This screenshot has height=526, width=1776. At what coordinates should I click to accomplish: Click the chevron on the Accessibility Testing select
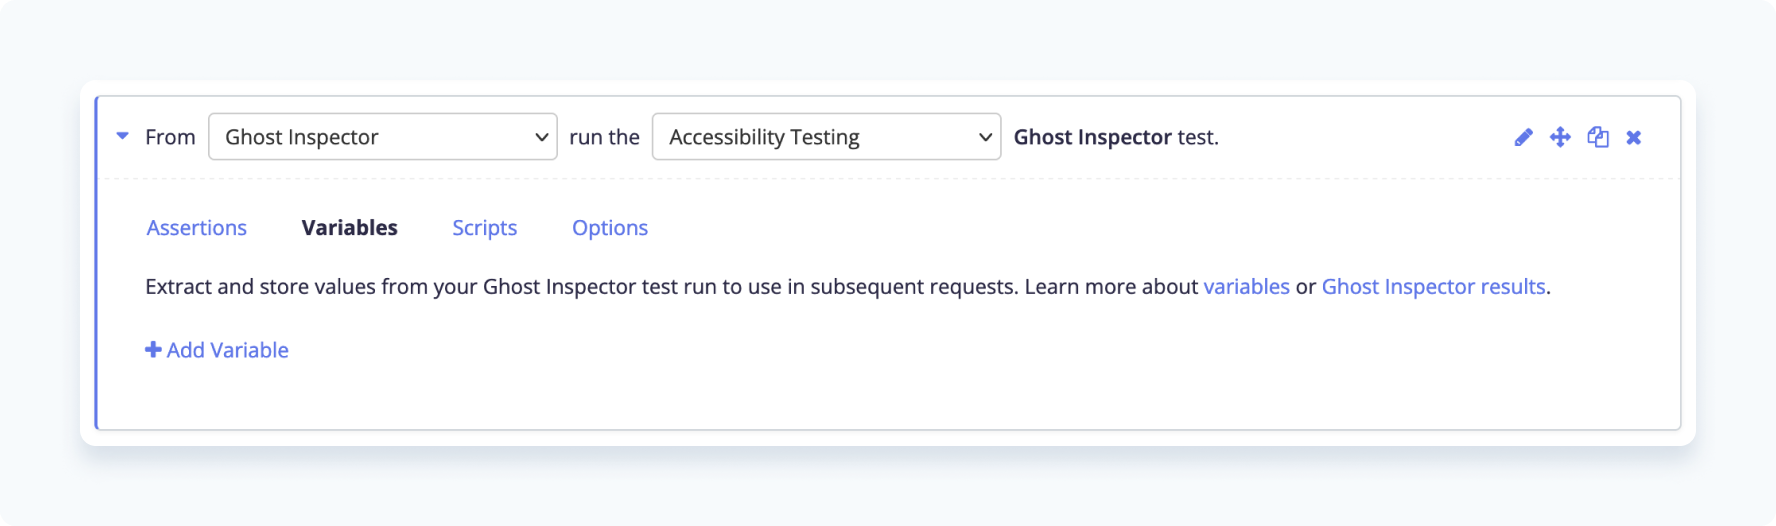click(985, 137)
